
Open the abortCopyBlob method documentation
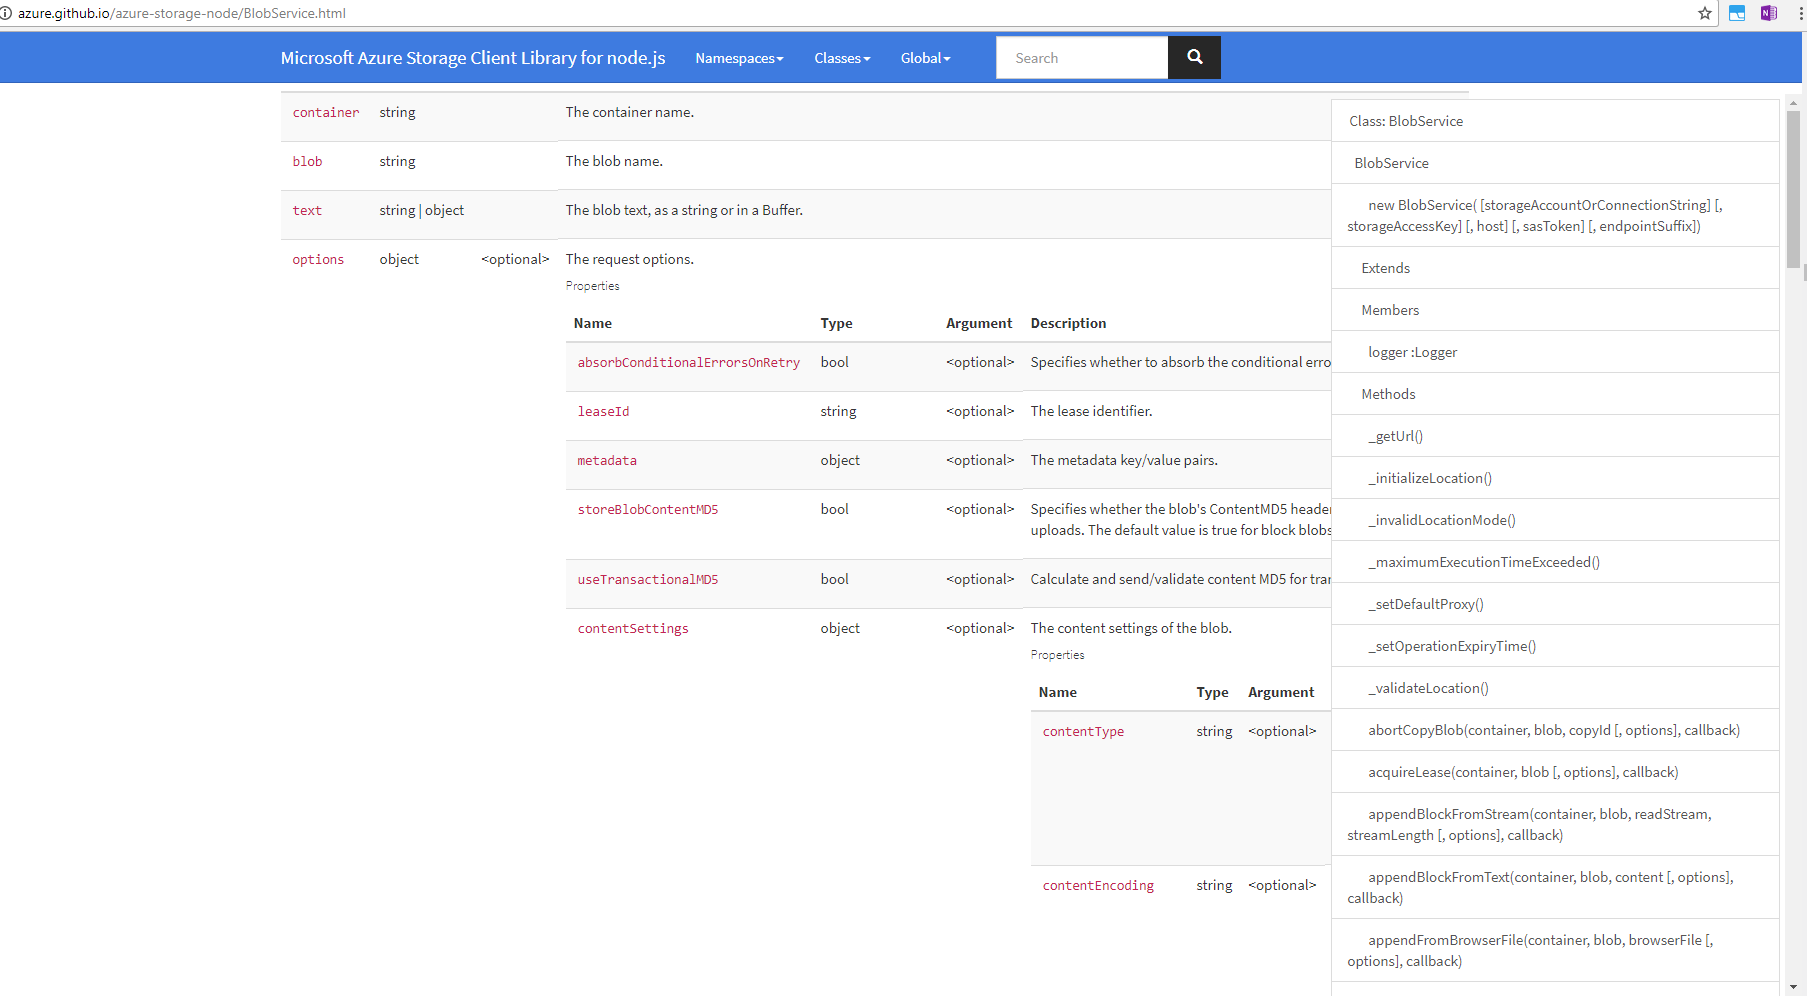pyautogui.click(x=1552, y=730)
